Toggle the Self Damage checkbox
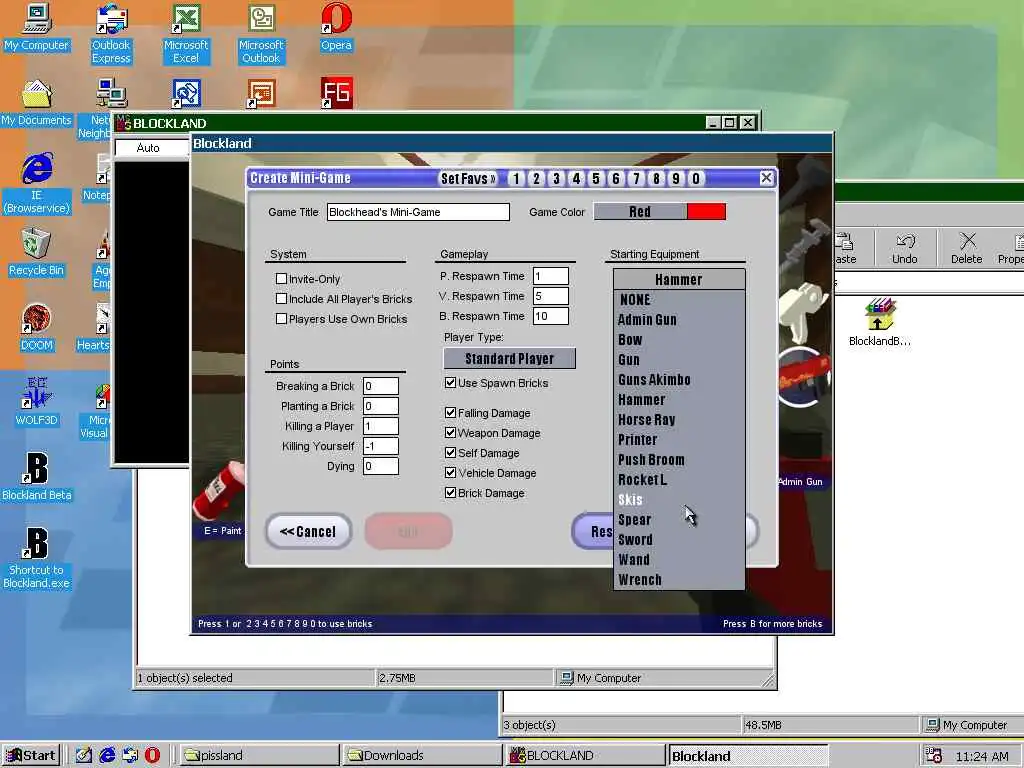The height and width of the screenshot is (768, 1024). (x=451, y=453)
